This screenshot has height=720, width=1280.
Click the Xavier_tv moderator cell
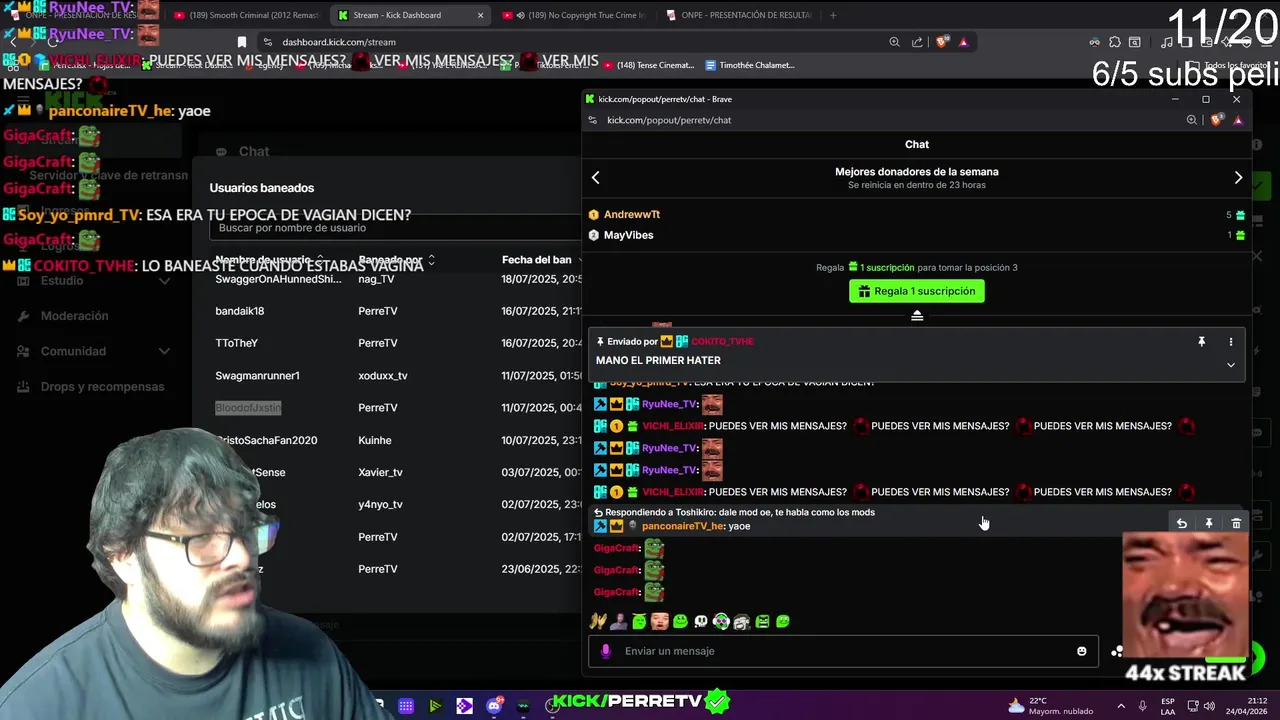(x=380, y=472)
